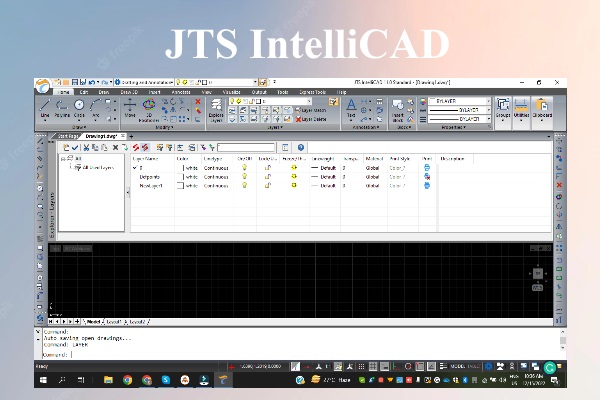Open the BYLAYER linetype dropdown in Properties
The height and width of the screenshot is (400, 600).
pyautogui.click(x=488, y=110)
